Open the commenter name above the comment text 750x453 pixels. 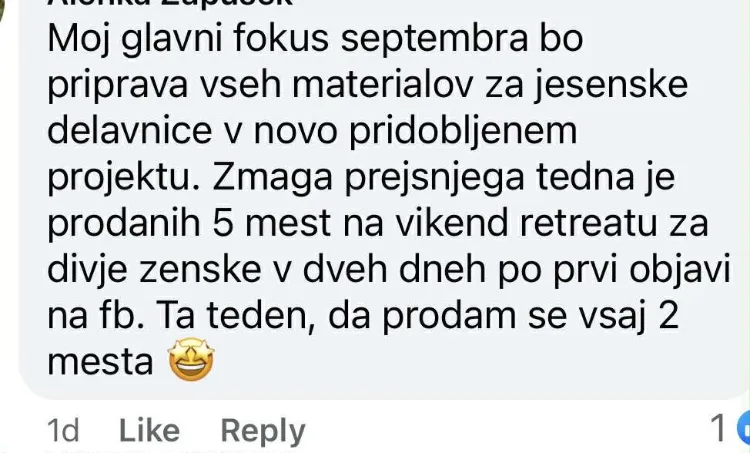point(170,2)
